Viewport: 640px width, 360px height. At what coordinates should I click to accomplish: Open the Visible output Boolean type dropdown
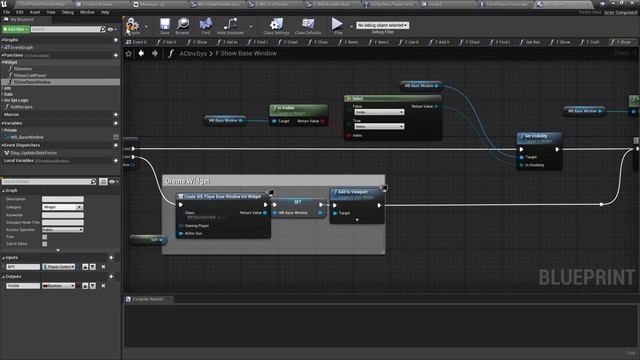coord(59,286)
